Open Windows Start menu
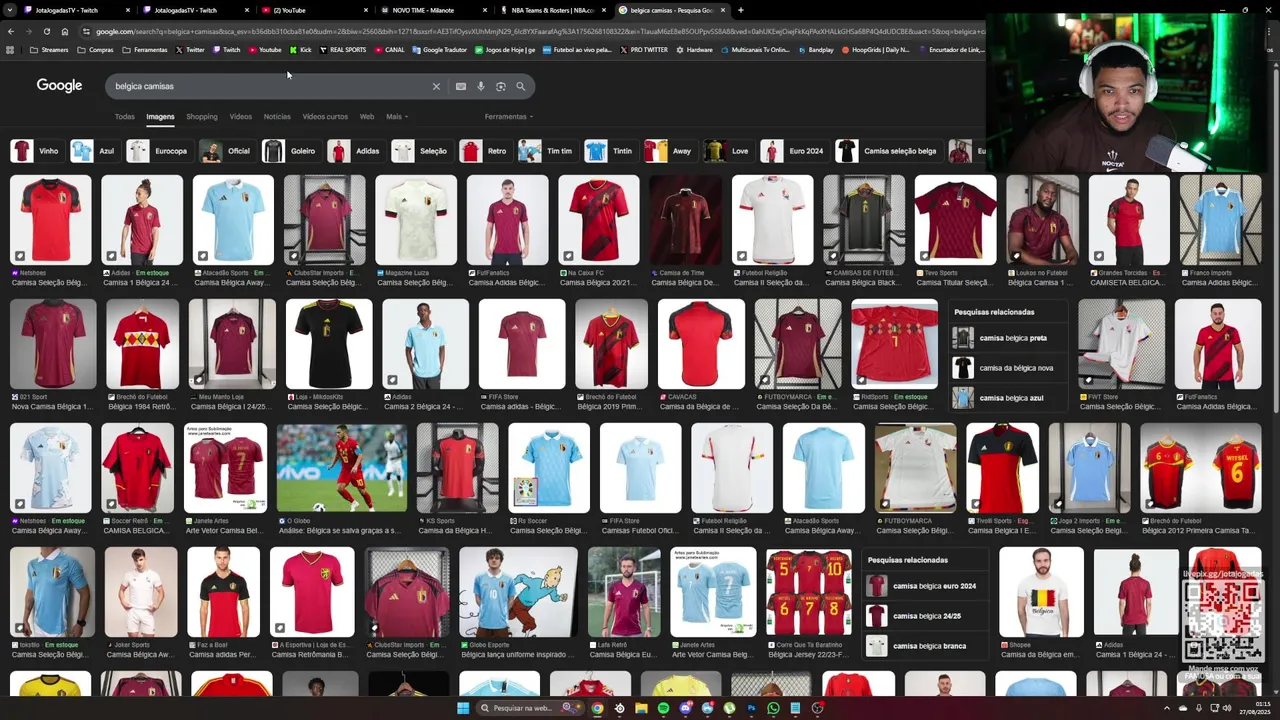Screen dimensions: 1280x720 [463, 708]
